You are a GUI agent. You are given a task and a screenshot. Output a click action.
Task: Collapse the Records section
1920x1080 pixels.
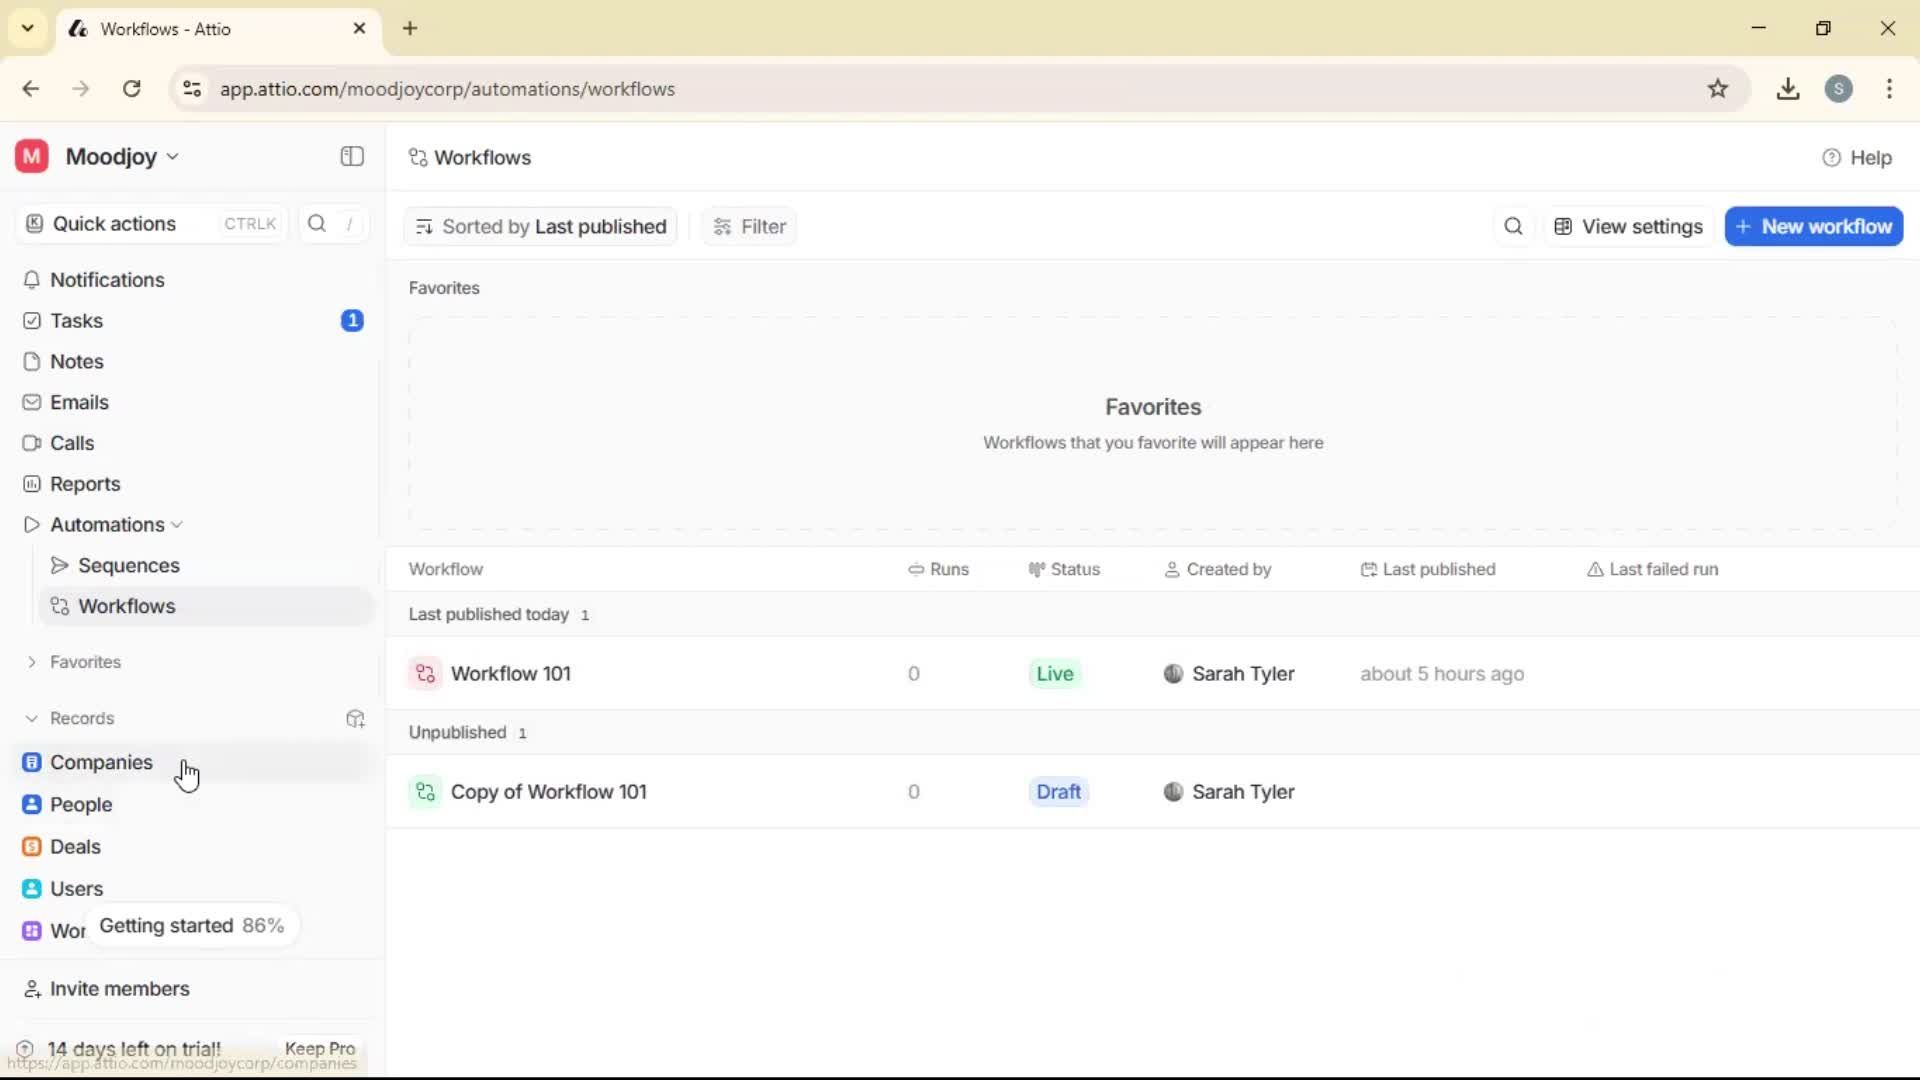tap(31, 718)
